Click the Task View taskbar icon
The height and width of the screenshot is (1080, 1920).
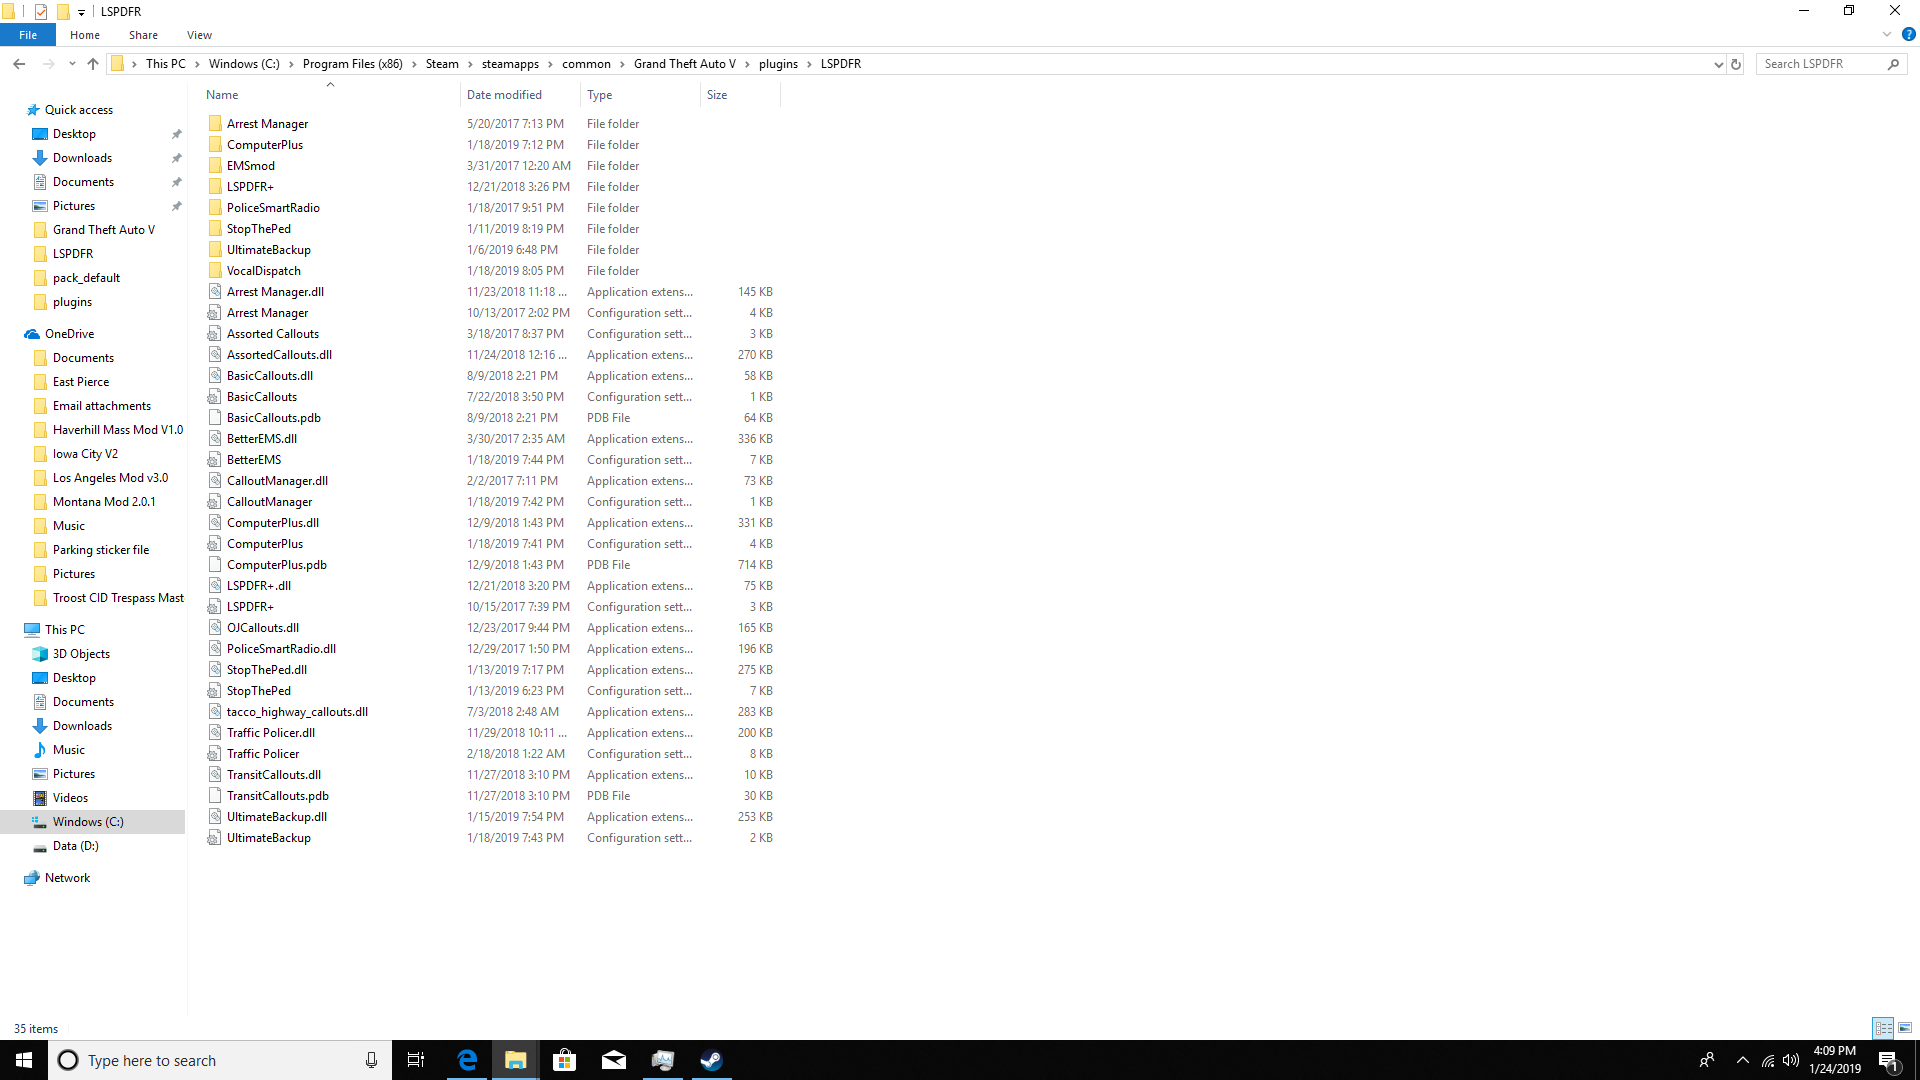416,1060
